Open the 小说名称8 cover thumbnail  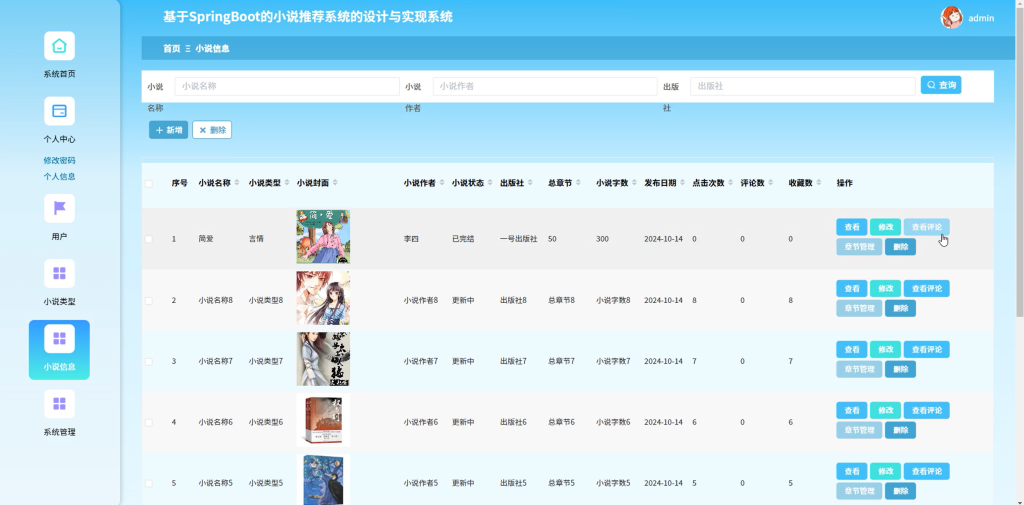(323, 298)
